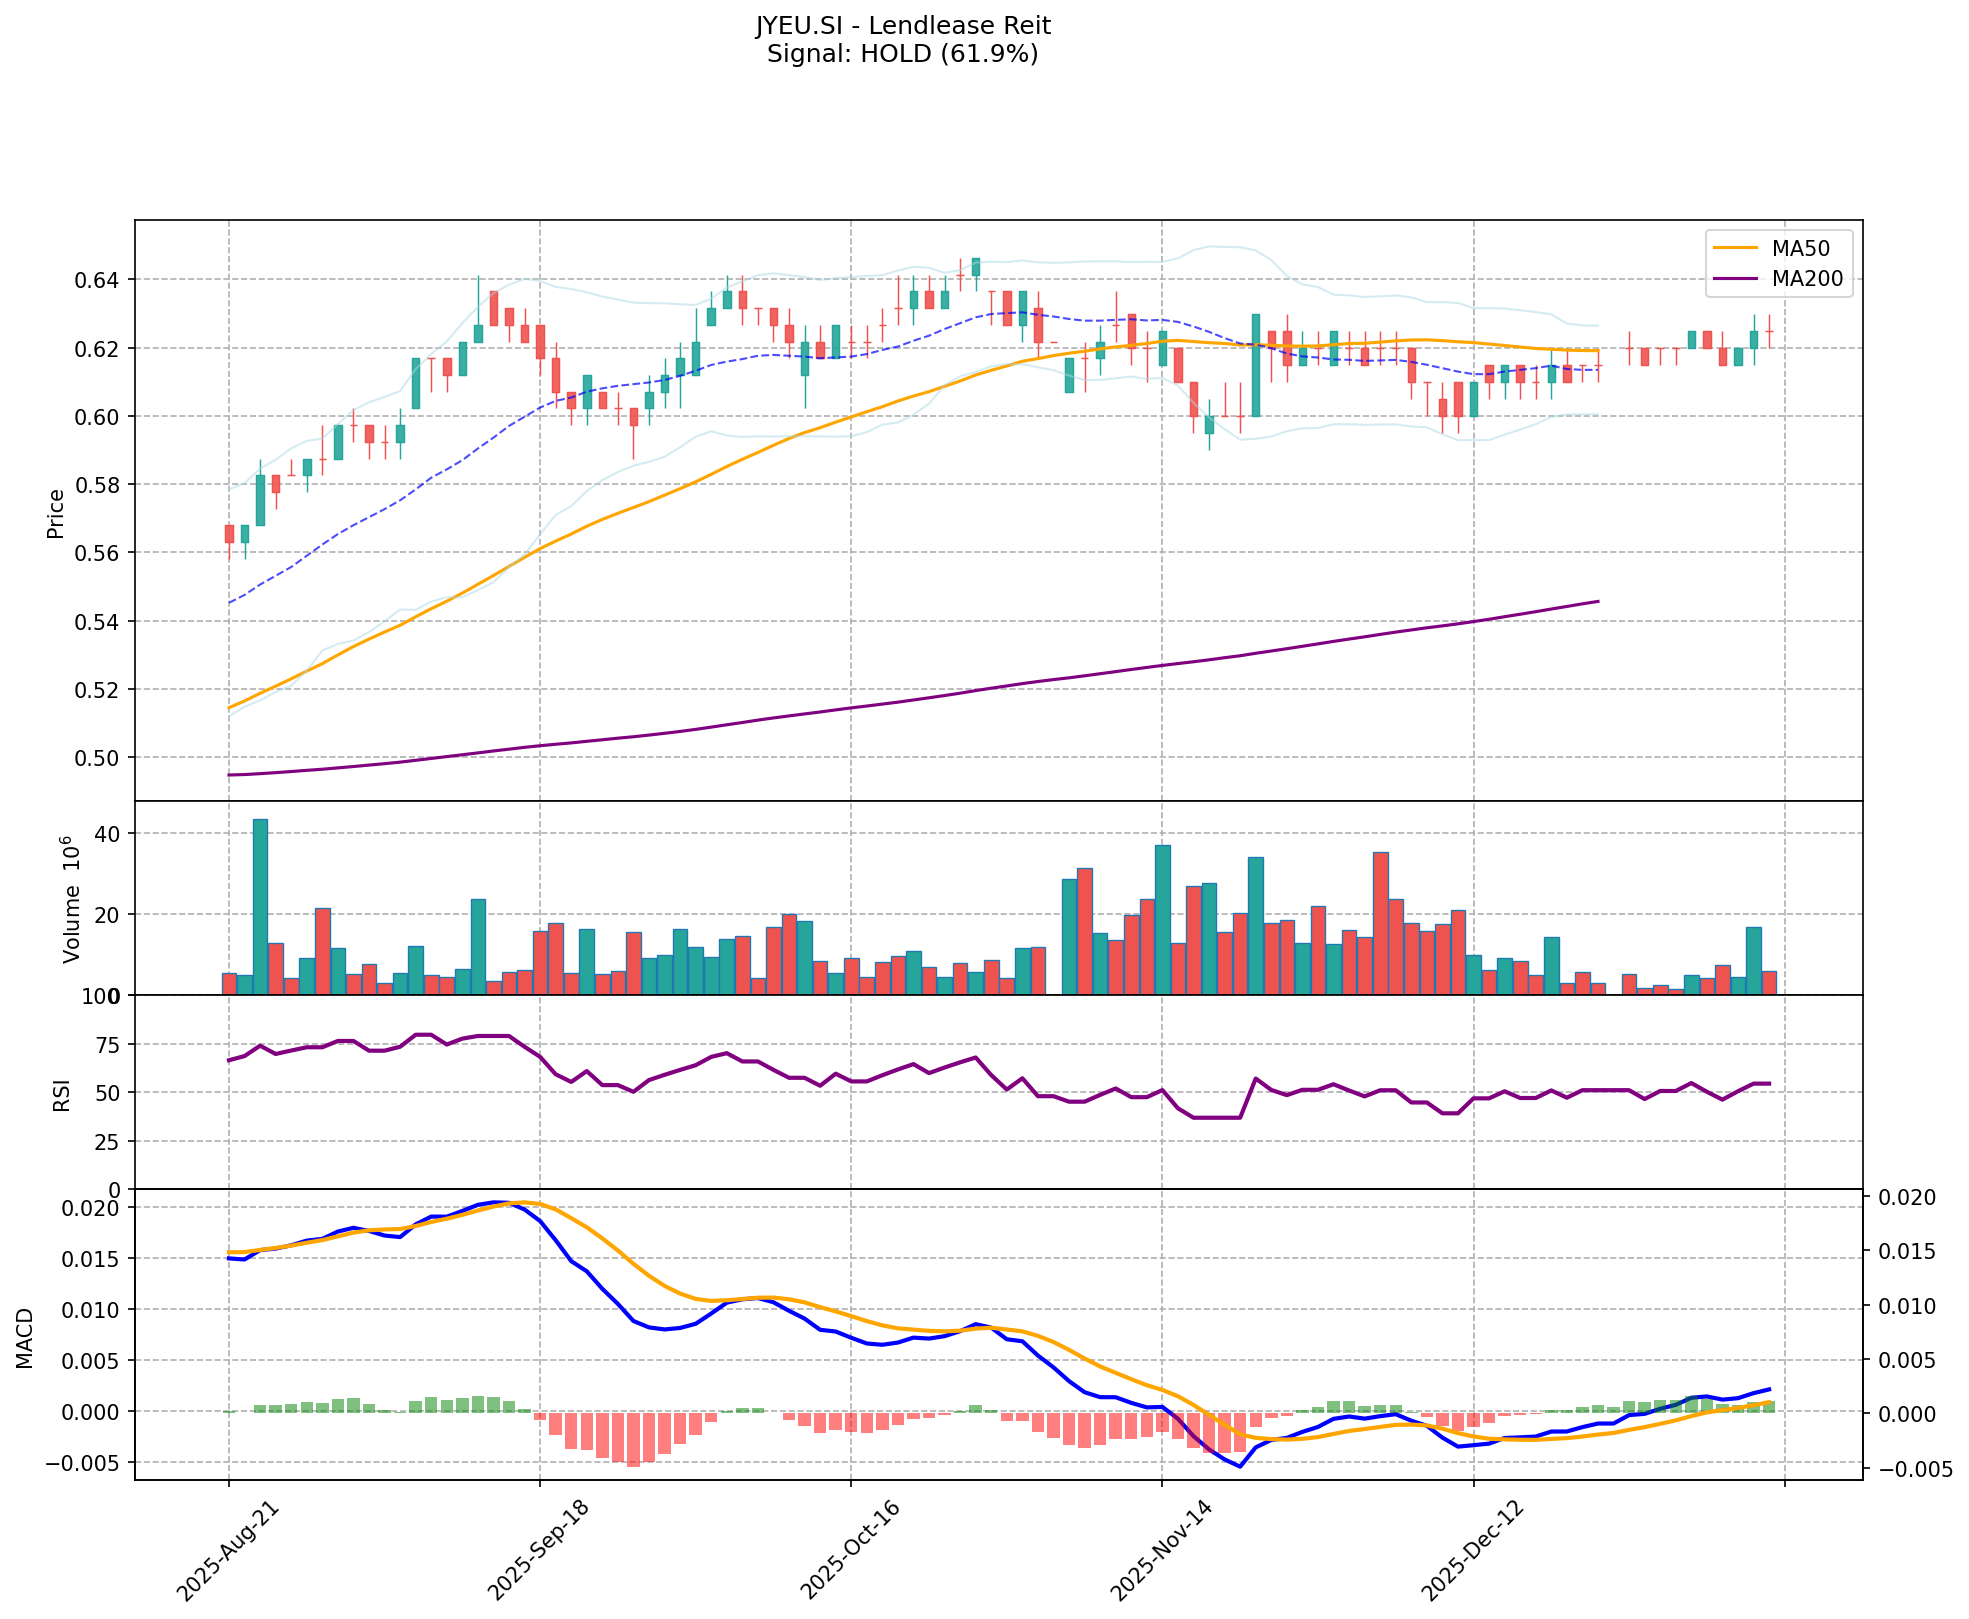Click the 2025-Sep-18 date axis label
The width and height of the screenshot is (1969, 1619).
(x=537, y=1551)
